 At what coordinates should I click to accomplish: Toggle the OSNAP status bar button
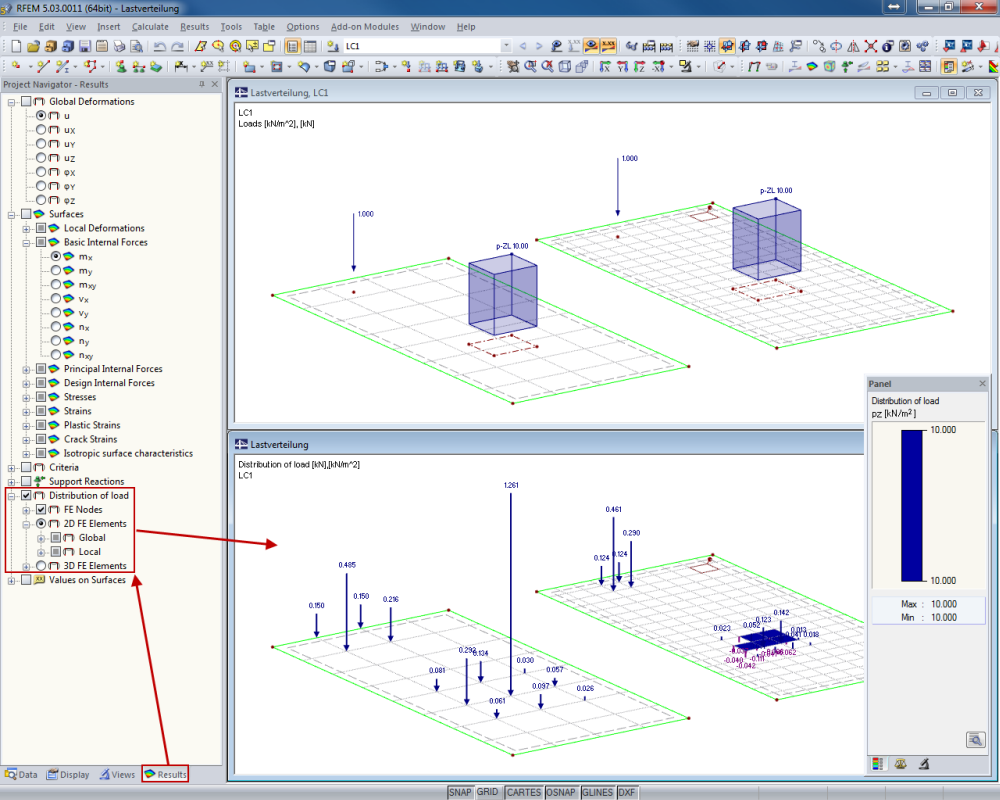[x=561, y=792]
